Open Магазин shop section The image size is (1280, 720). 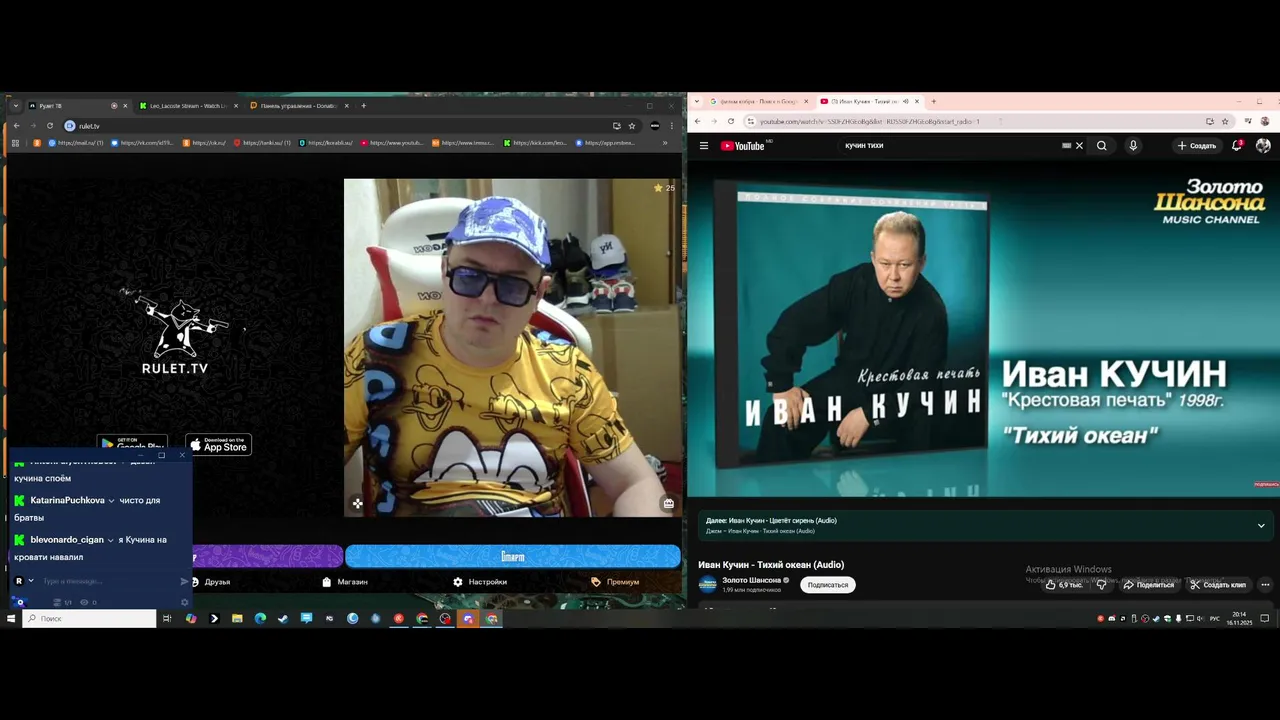345,582
